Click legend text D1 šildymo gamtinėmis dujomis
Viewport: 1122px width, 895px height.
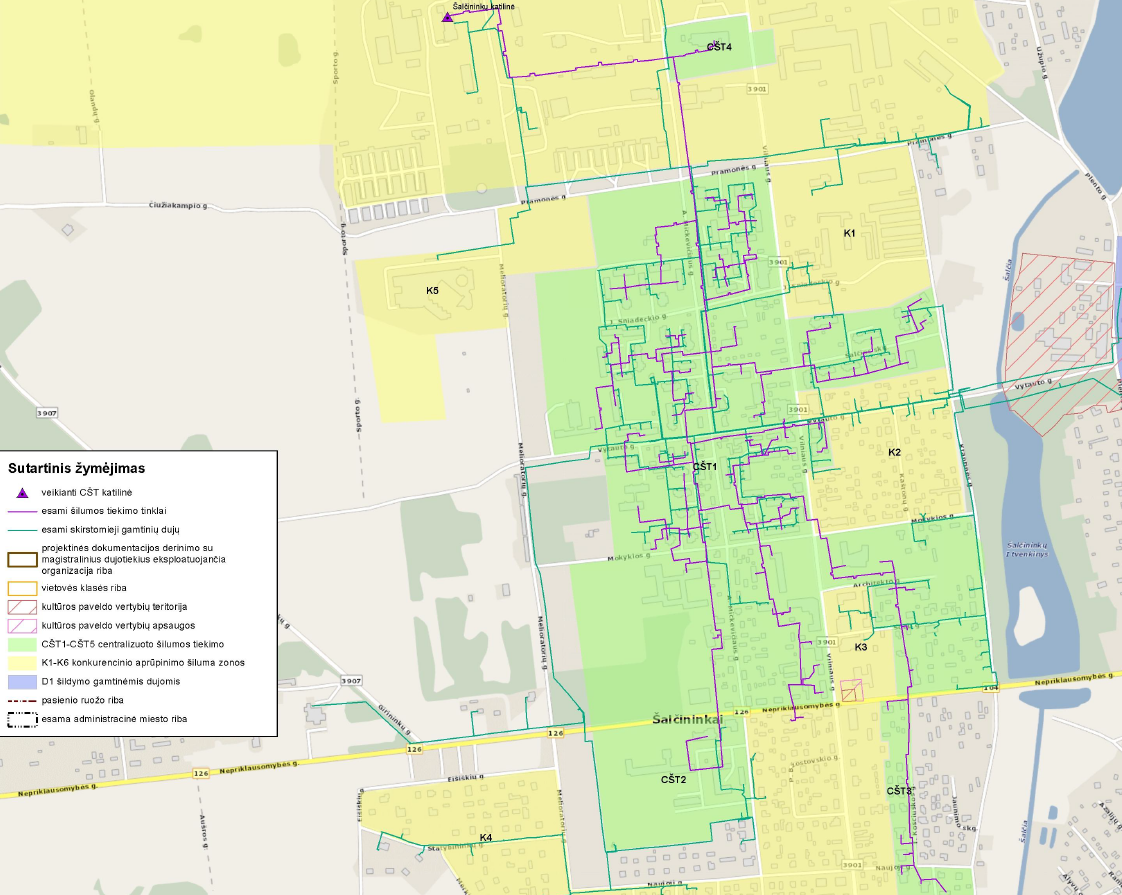pyautogui.click(x=111, y=682)
